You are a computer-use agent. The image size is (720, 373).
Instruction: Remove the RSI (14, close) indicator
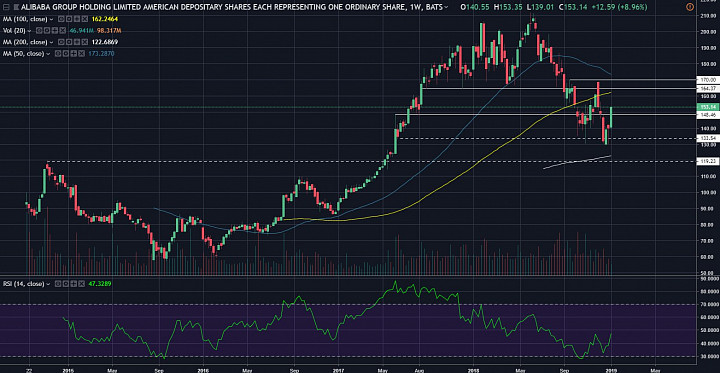[81, 284]
